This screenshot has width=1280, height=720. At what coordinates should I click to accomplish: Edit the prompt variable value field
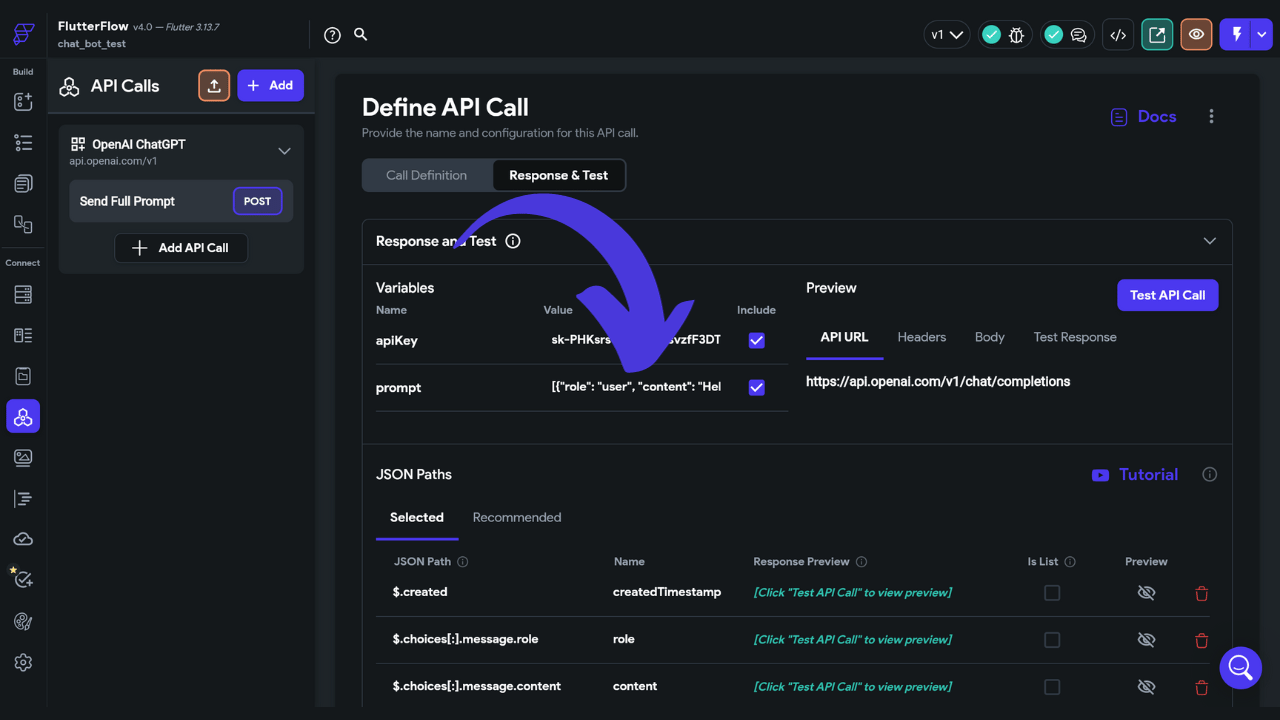coord(636,387)
